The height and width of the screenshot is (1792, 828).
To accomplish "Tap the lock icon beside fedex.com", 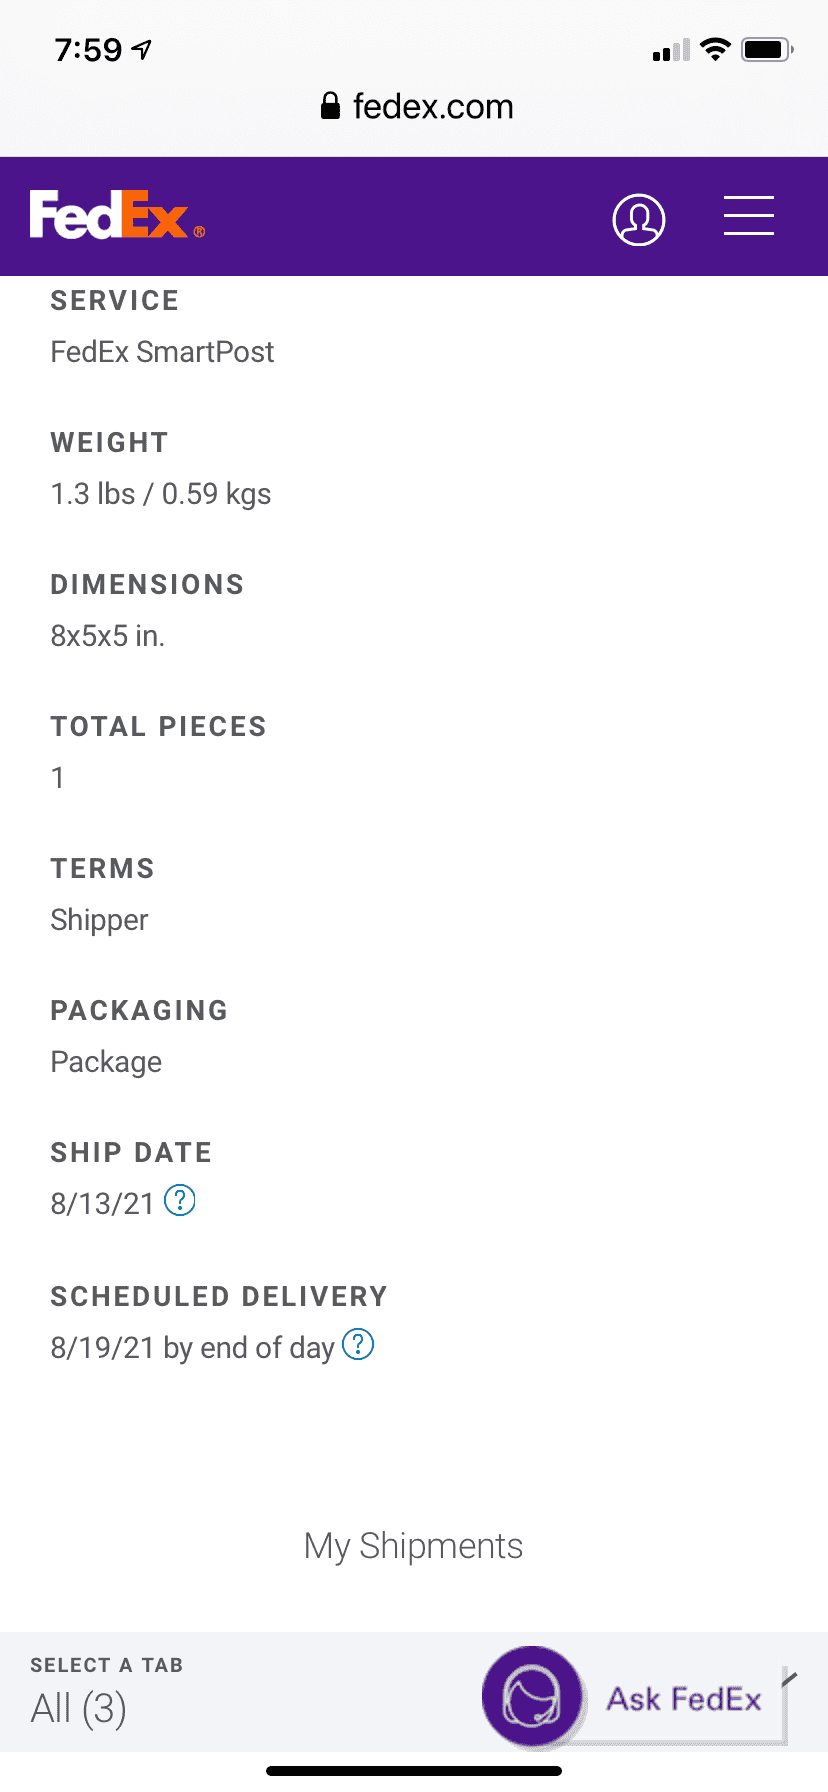I will point(330,106).
